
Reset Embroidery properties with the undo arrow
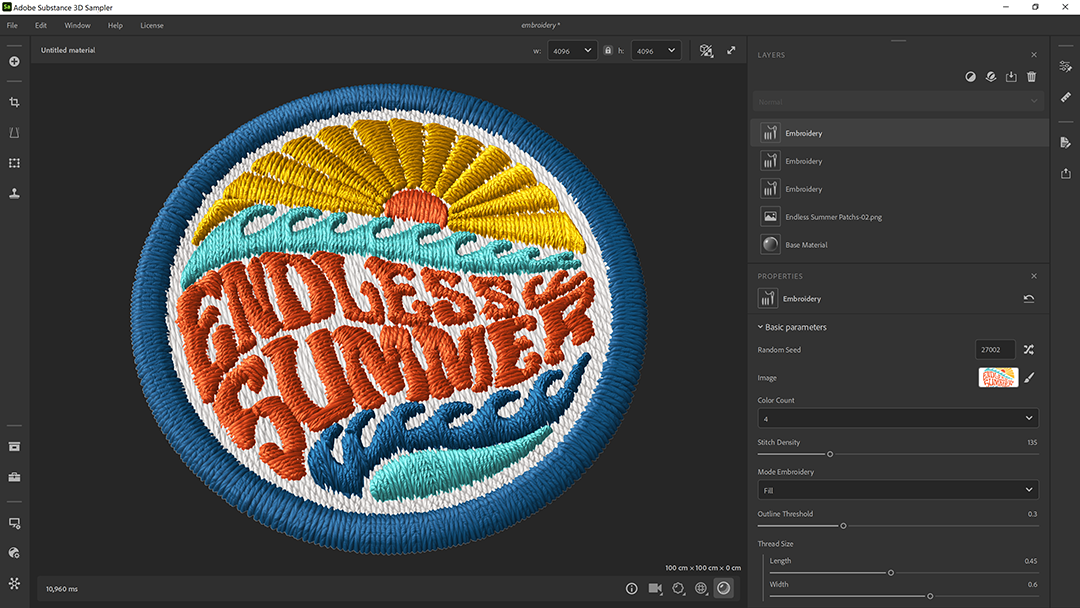(1028, 299)
